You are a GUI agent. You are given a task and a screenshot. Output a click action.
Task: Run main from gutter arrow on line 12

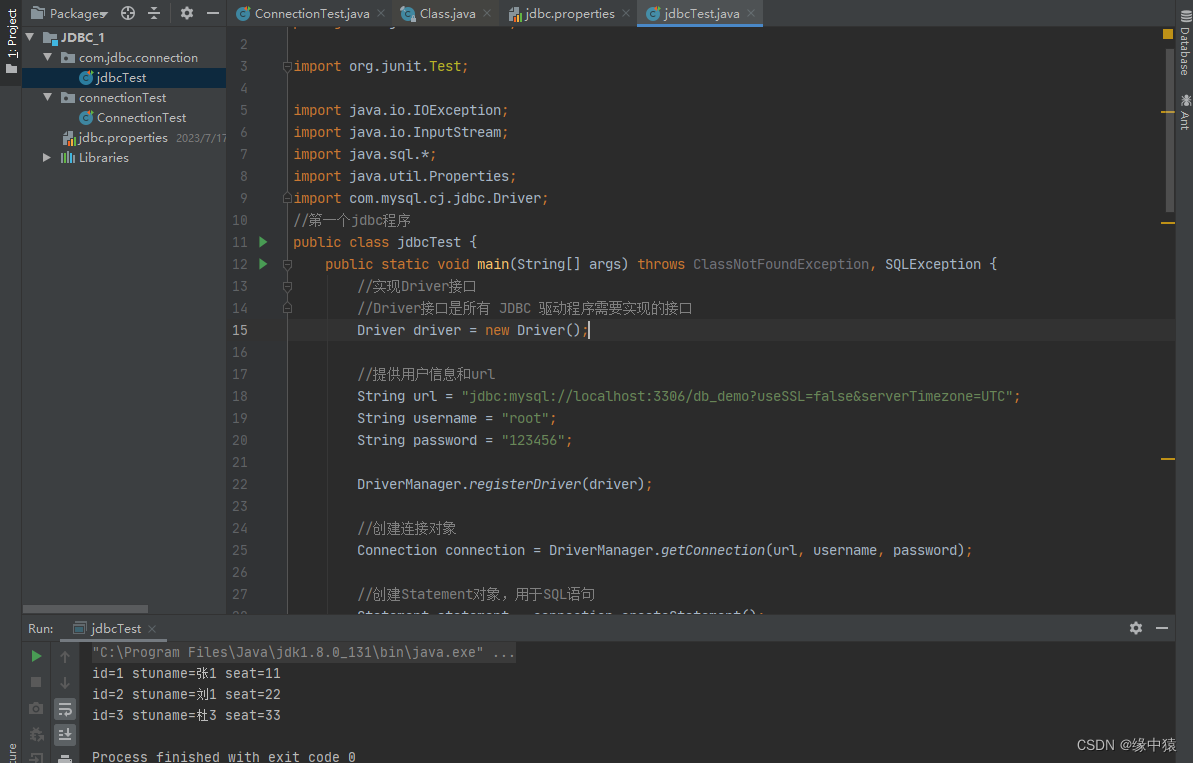(x=263, y=264)
